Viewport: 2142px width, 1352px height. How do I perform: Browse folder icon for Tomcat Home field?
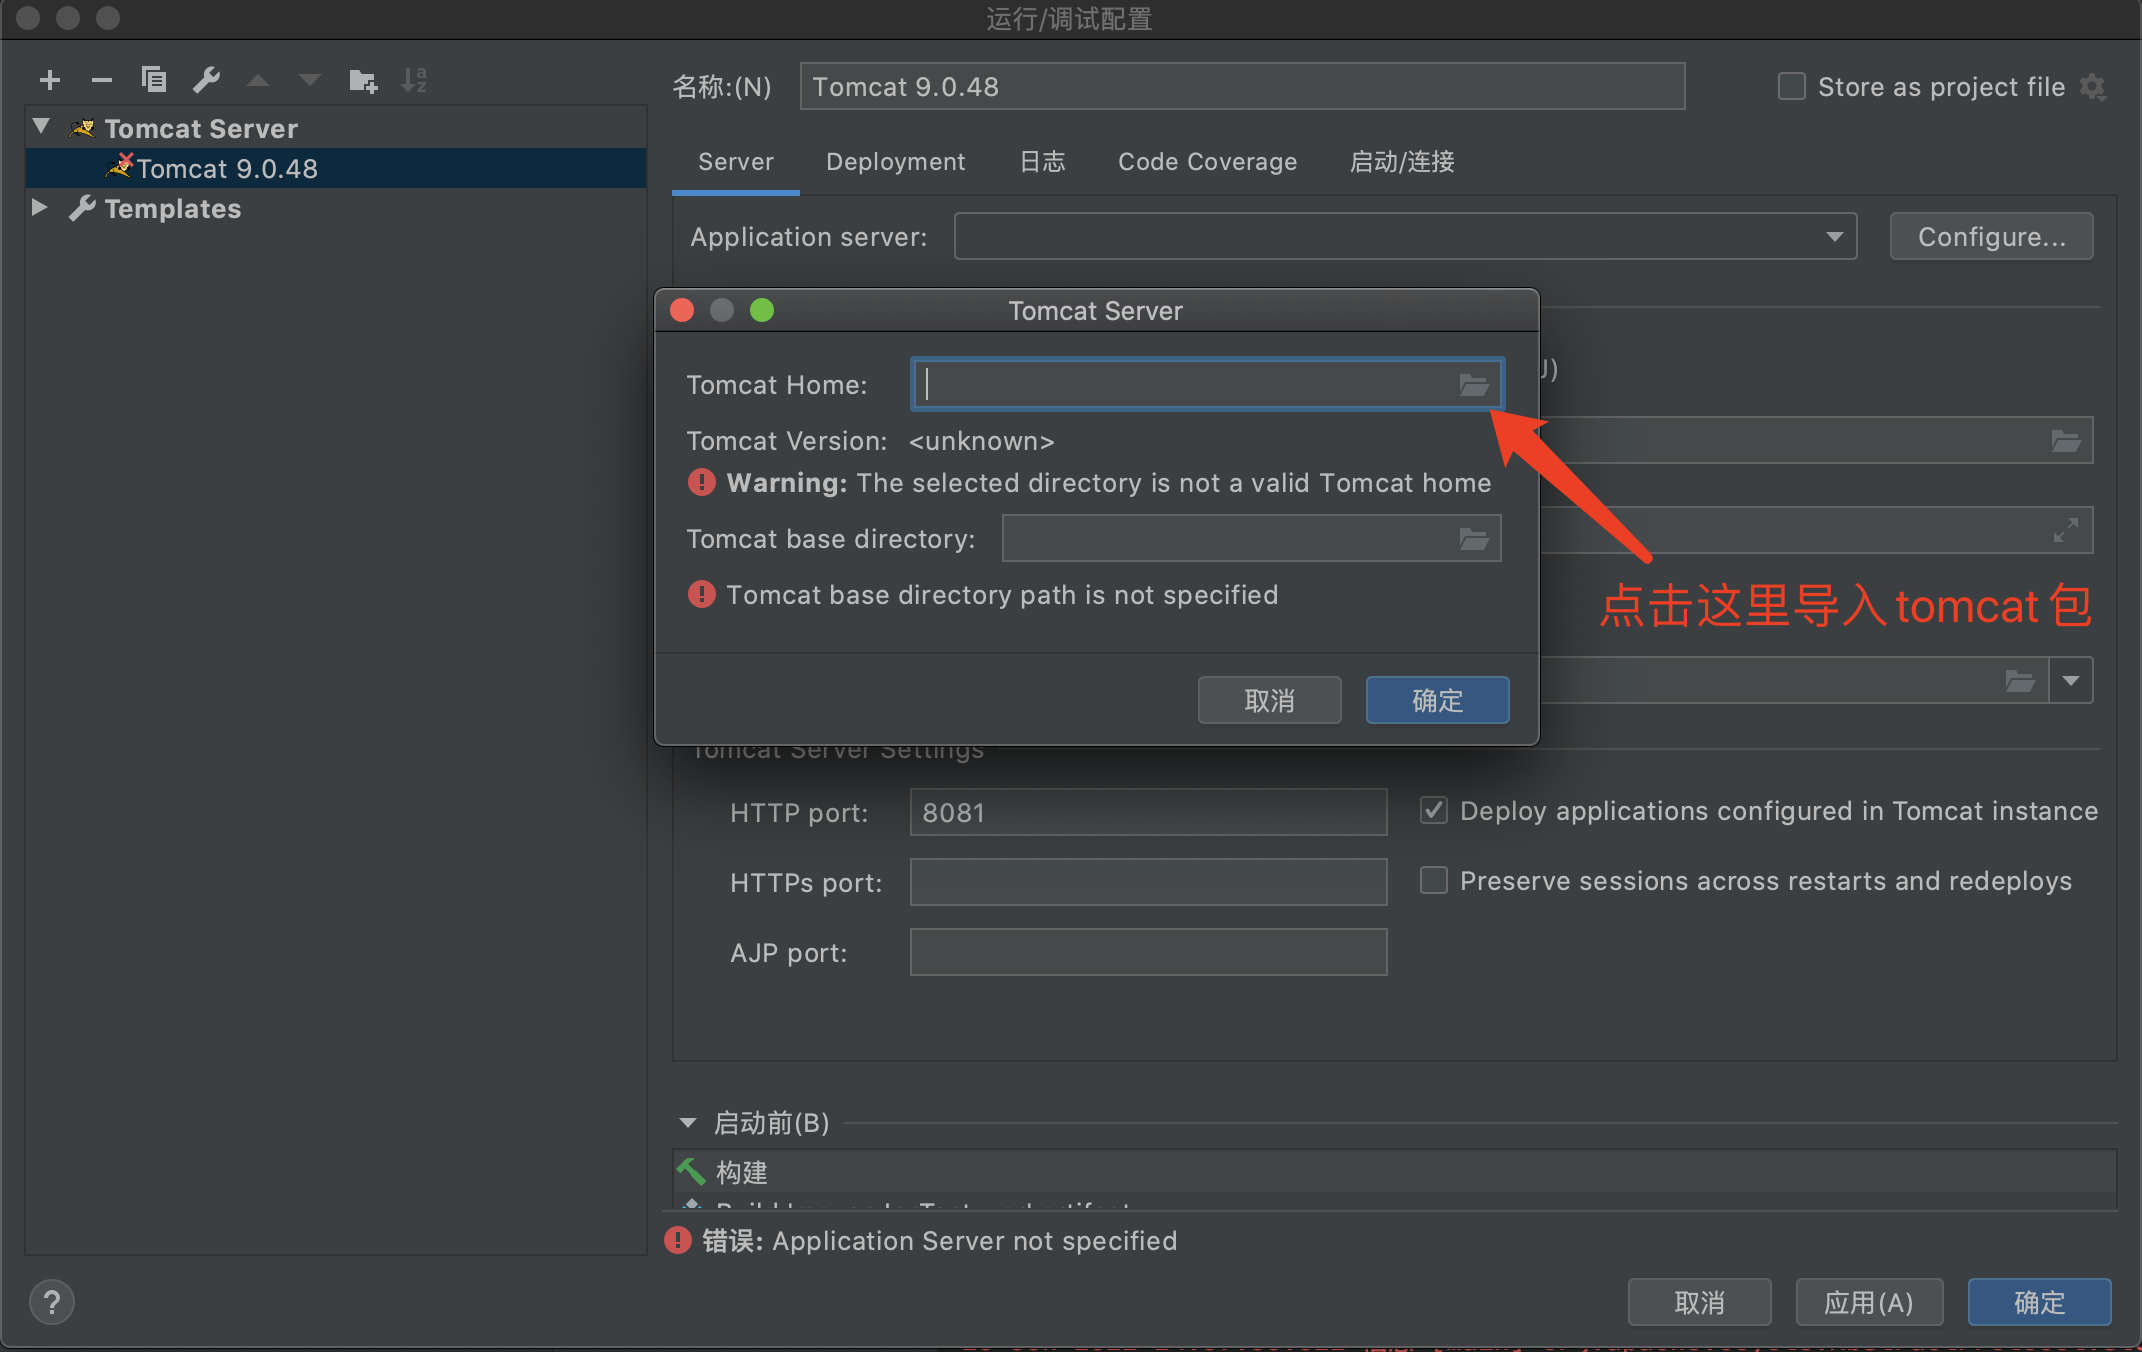(x=1474, y=385)
